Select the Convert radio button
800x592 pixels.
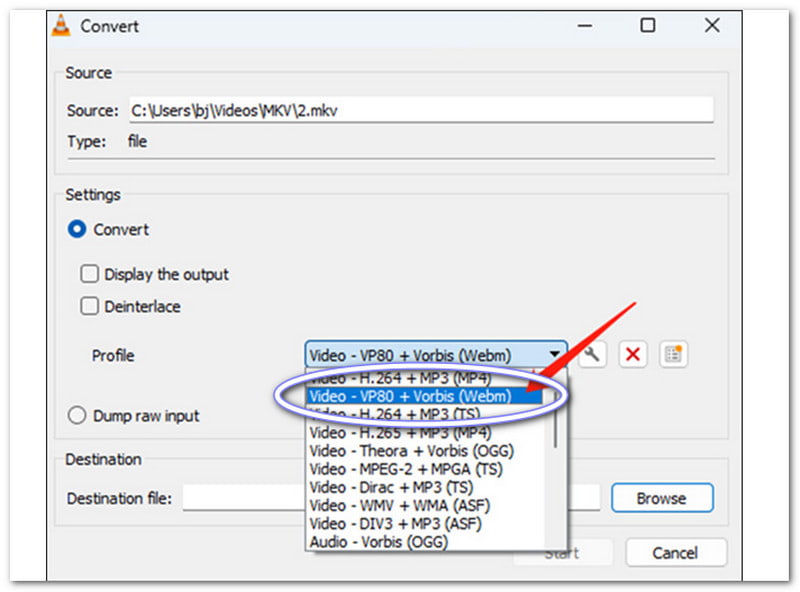coord(77,229)
